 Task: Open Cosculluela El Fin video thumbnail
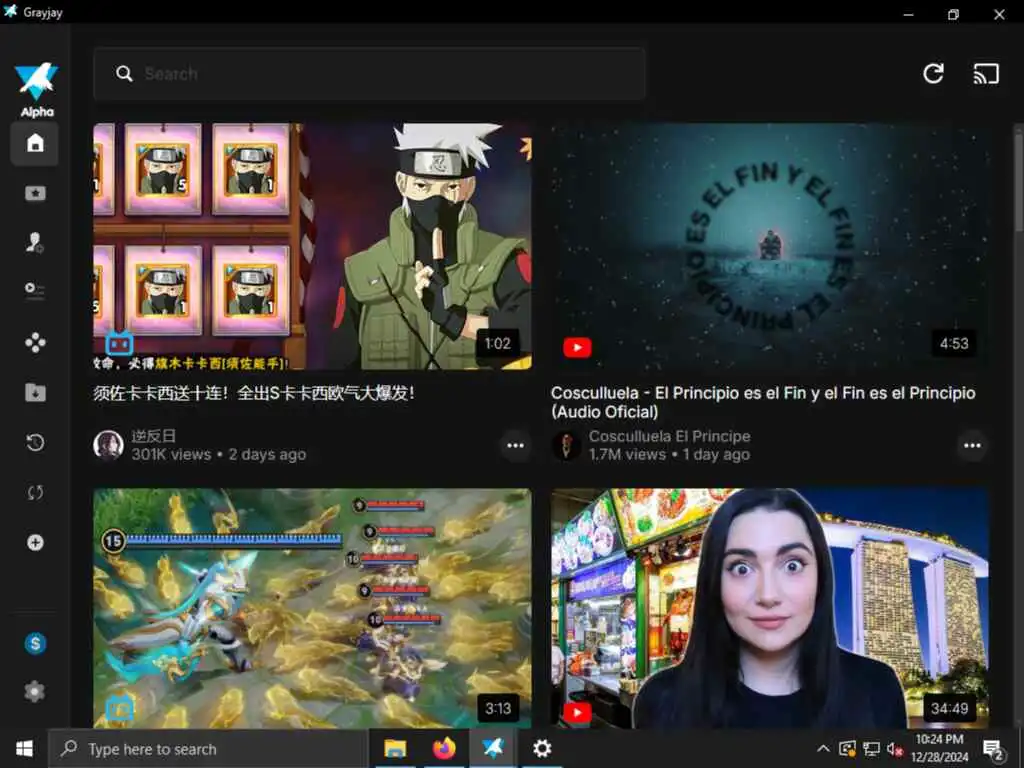(769, 246)
